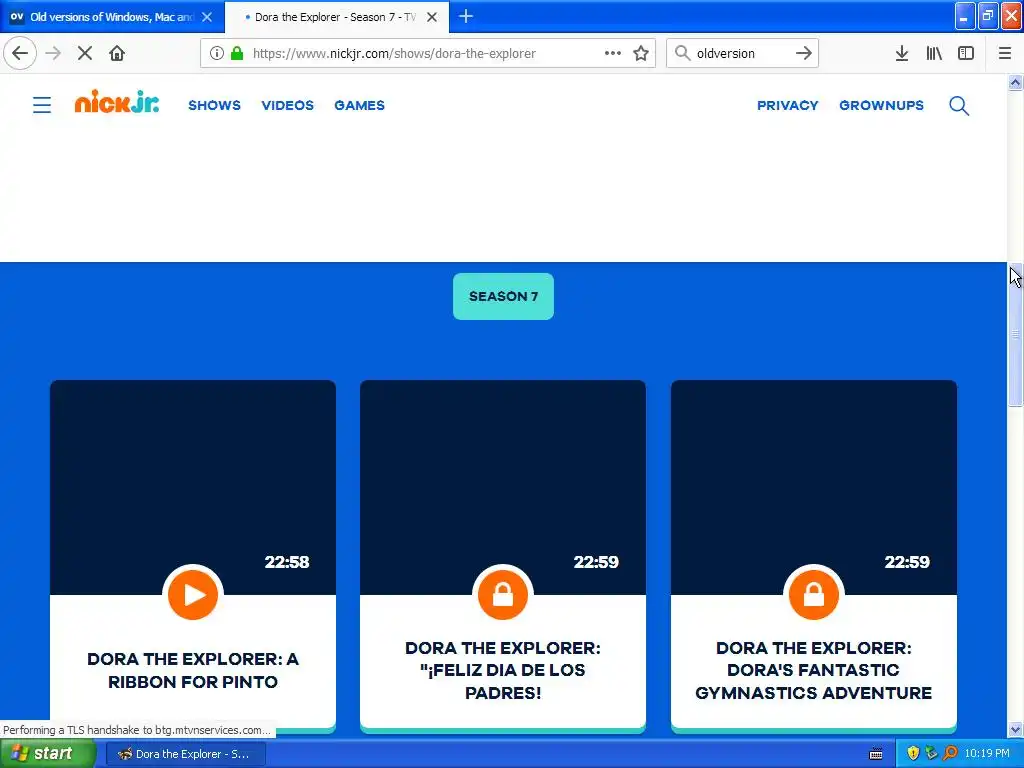1024x768 pixels.
Task: Open the Videos section
Action: 287,105
